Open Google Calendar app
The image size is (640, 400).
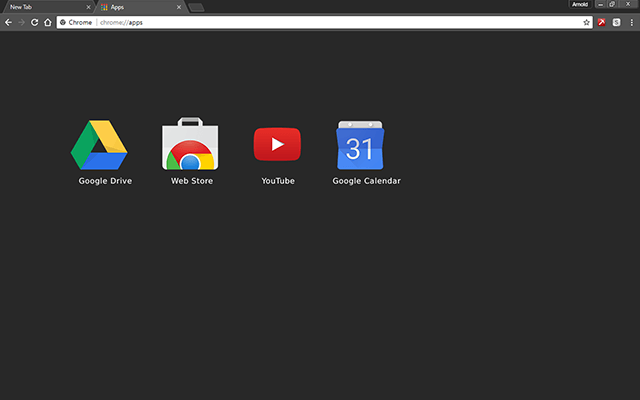366,146
